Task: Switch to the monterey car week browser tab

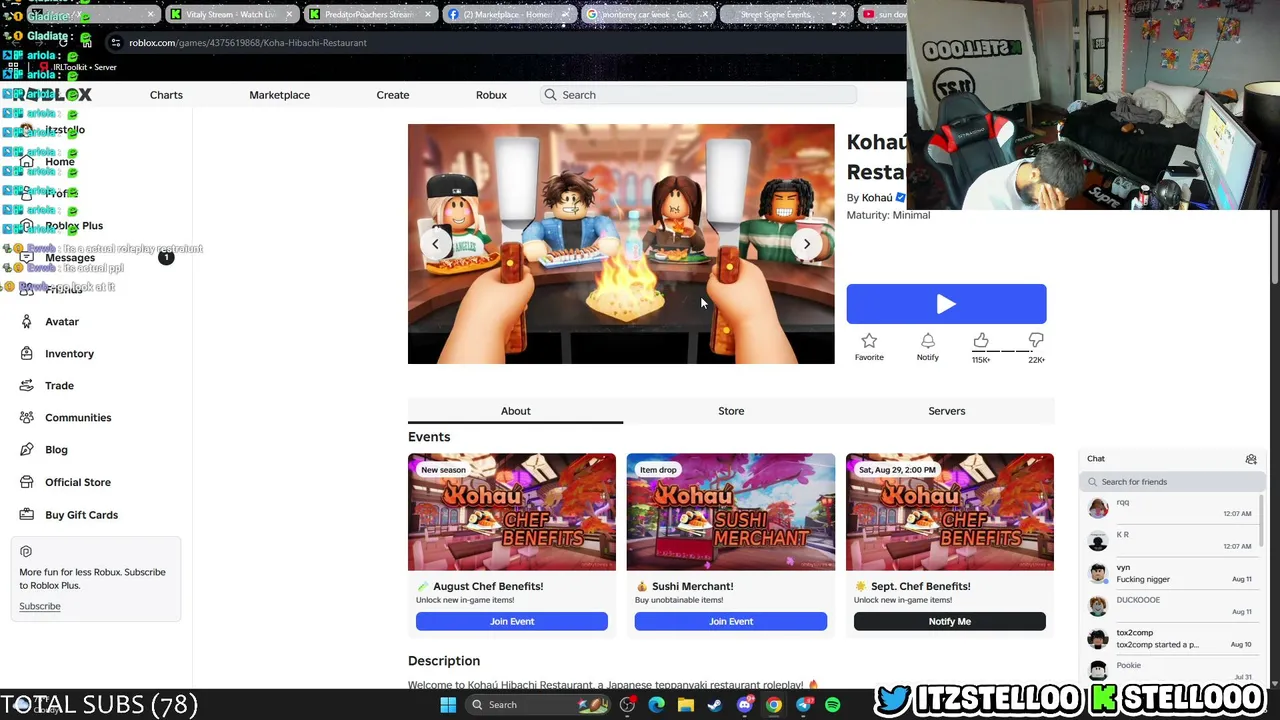Action: tap(646, 14)
